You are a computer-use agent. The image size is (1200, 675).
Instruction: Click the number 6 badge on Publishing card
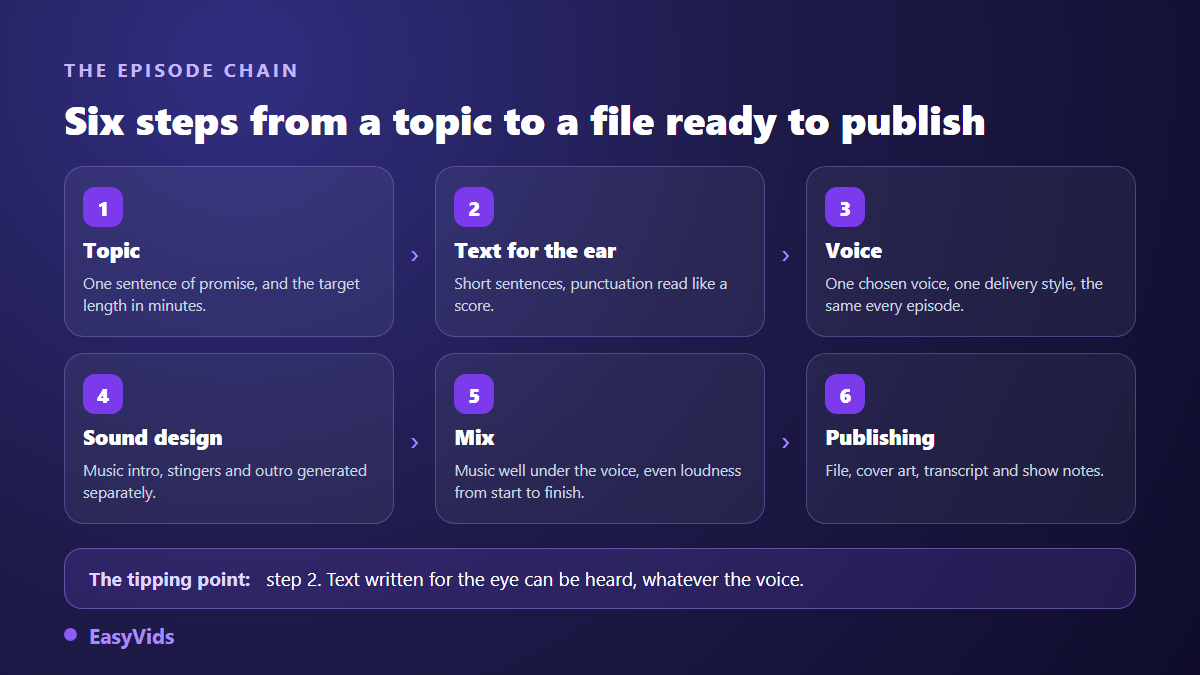pos(845,395)
